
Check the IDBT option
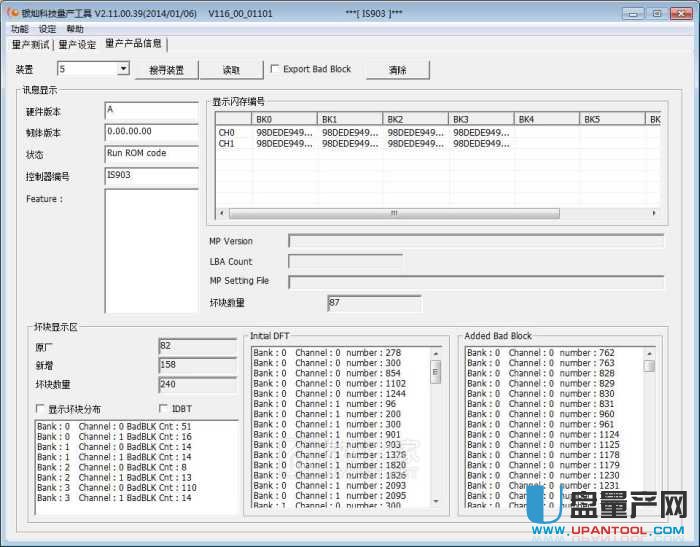click(x=164, y=409)
